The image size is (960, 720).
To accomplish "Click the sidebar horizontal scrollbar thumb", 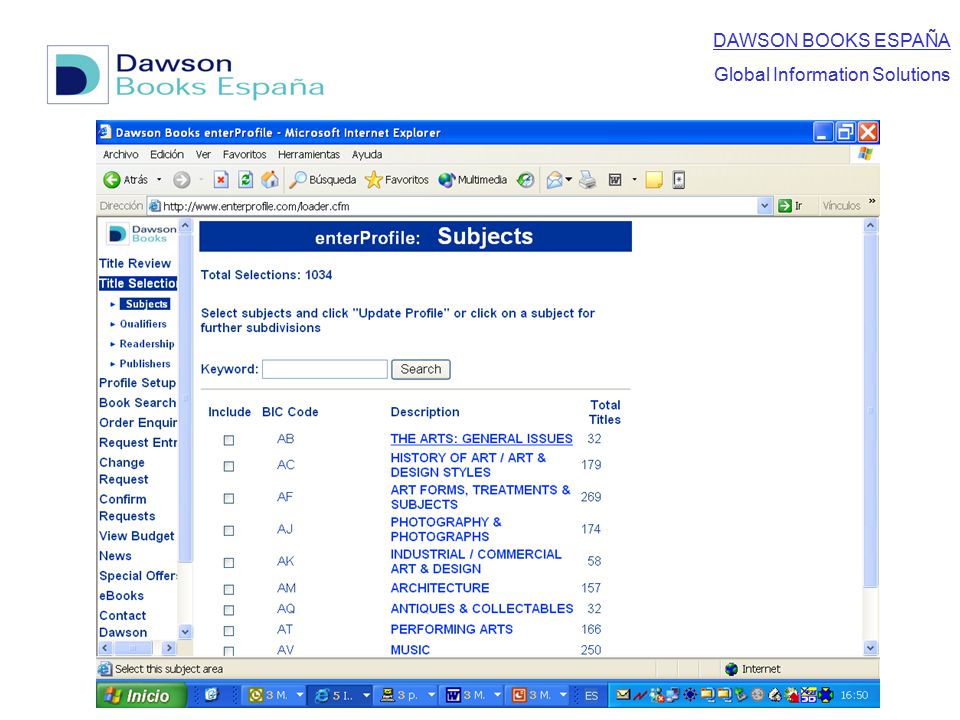I will point(132,648).
